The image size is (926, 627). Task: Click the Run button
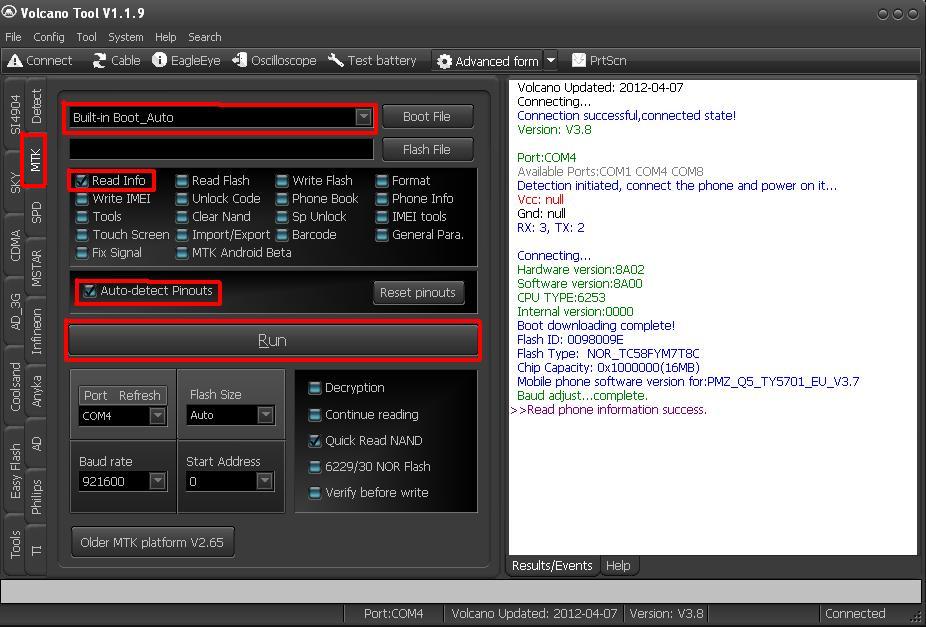pos(272,341)
